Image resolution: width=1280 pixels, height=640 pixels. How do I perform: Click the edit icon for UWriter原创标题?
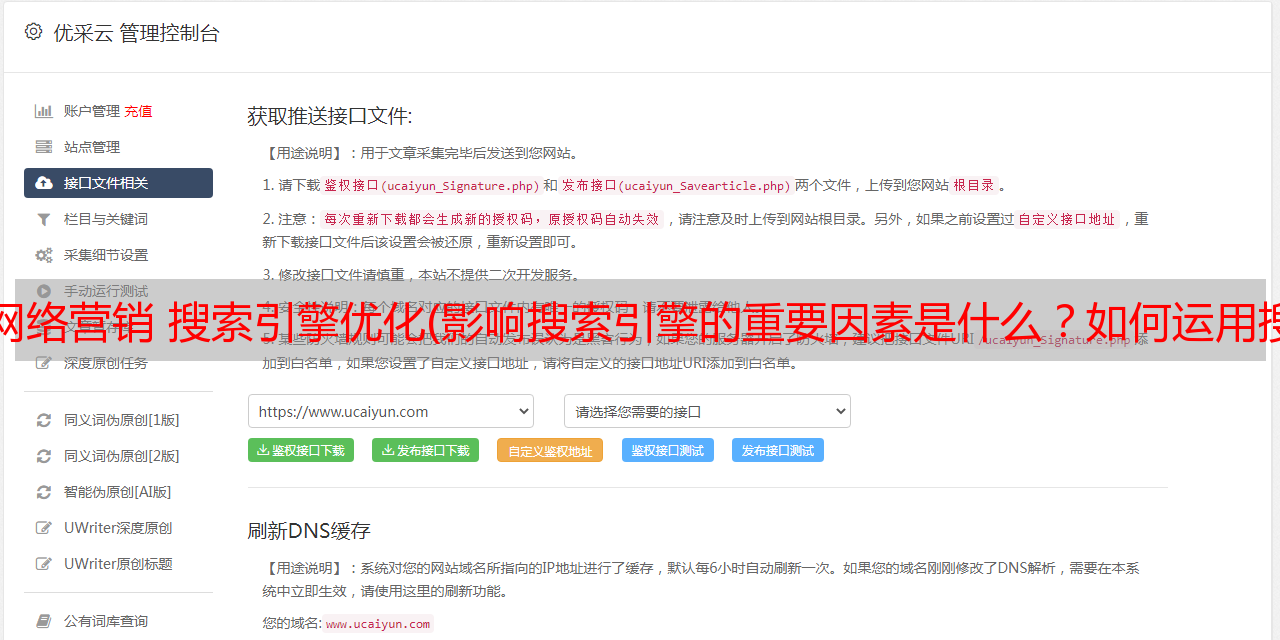pos(44,564)
